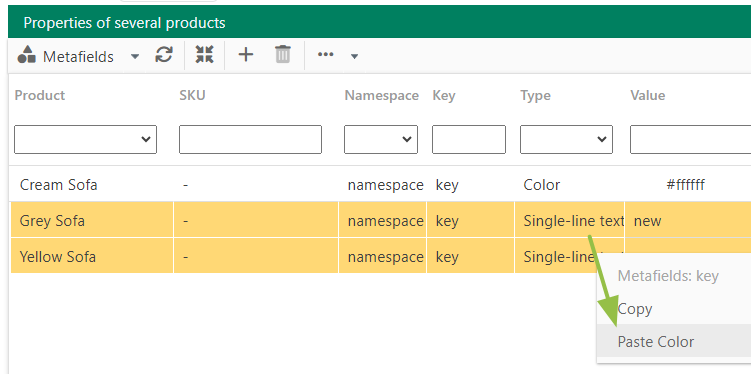
Task: Expand the arrow next to more options
Action: [x=354, y=57]
